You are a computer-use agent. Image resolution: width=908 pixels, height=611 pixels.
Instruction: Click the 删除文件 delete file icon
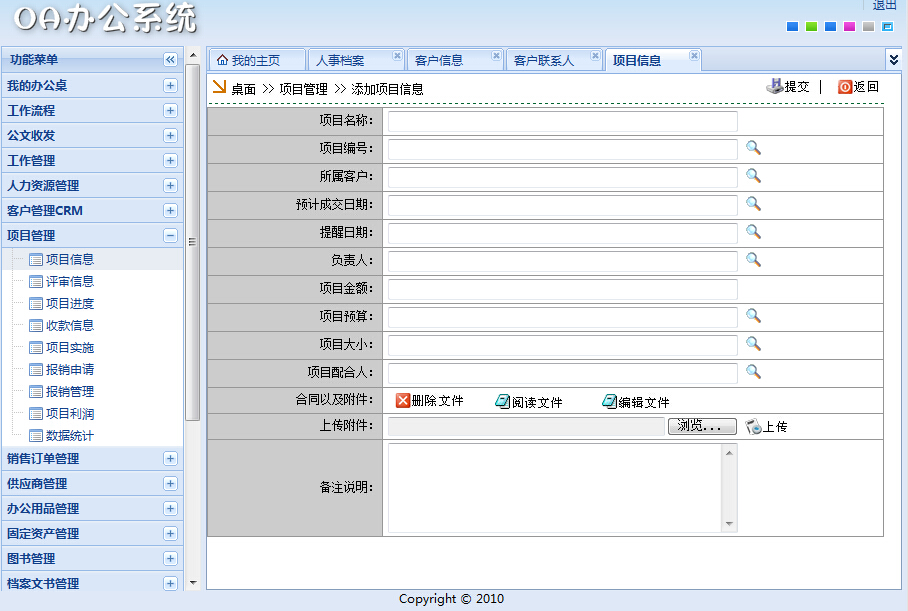pyautogui.click(x=403, y=401)
